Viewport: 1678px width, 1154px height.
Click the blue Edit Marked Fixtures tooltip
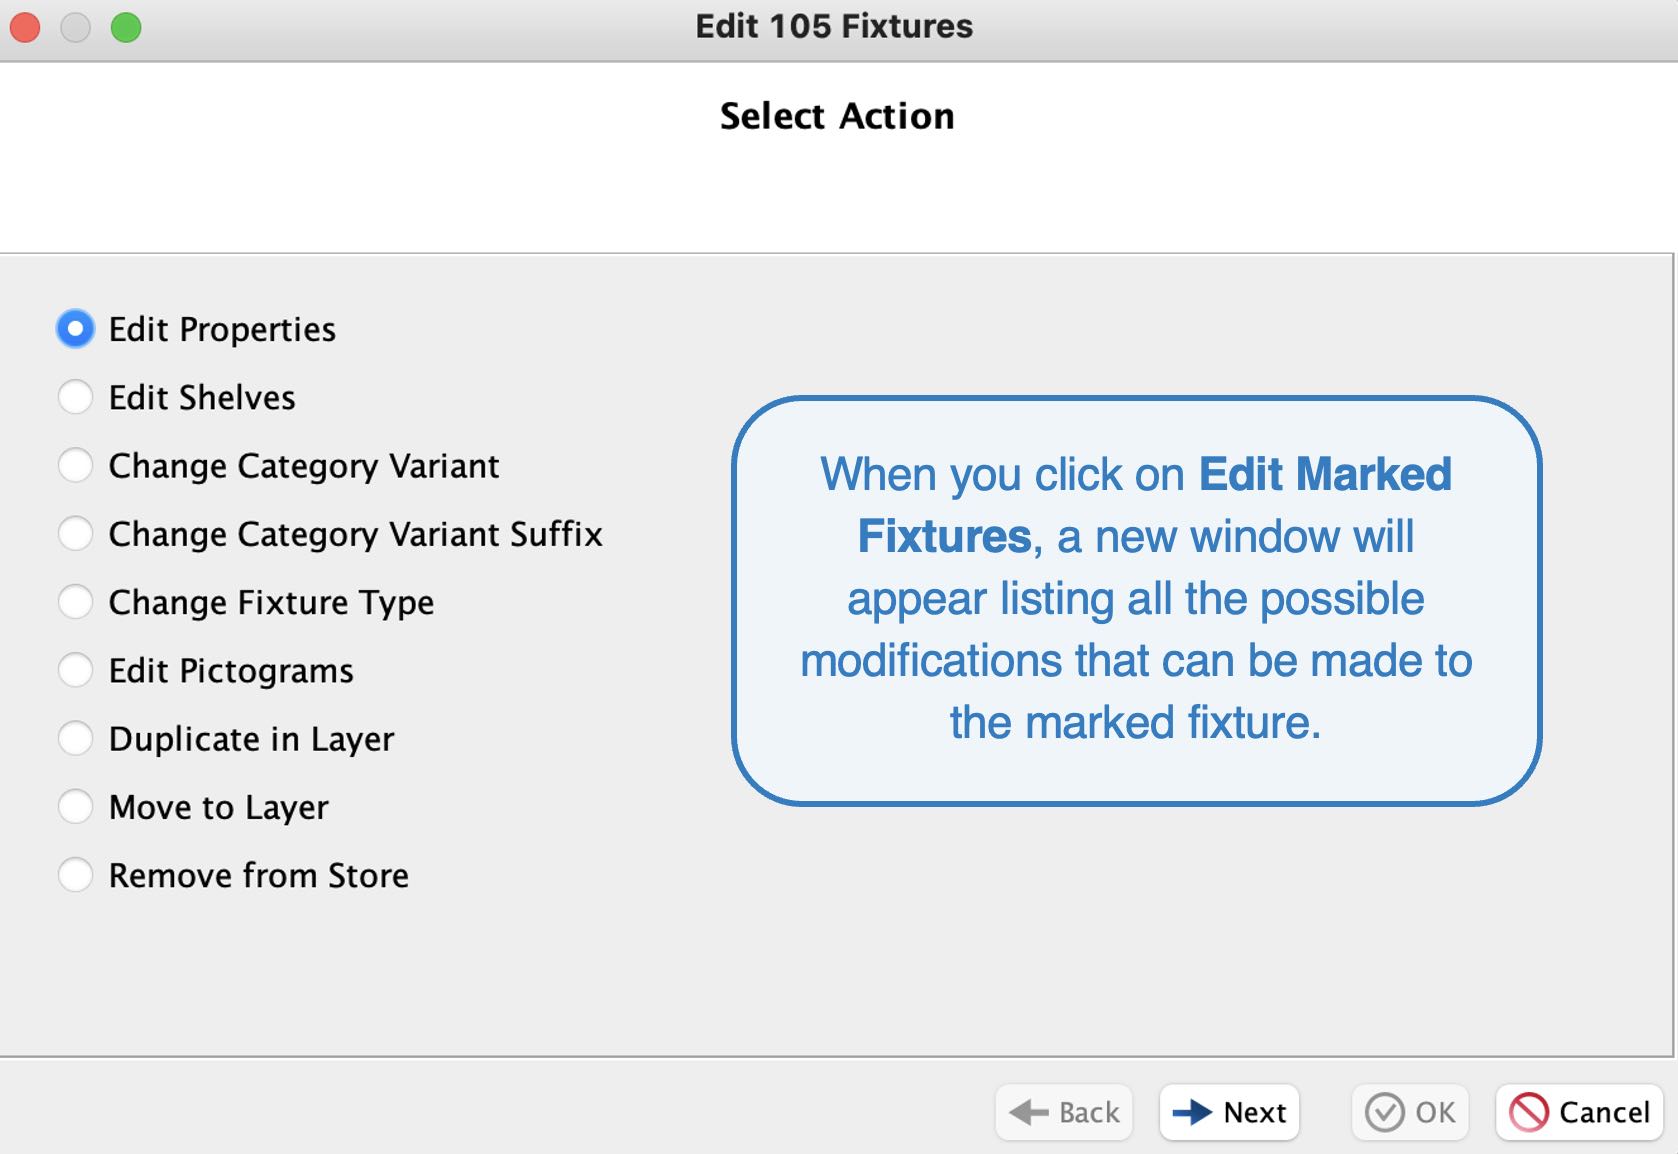point(1136,600)
